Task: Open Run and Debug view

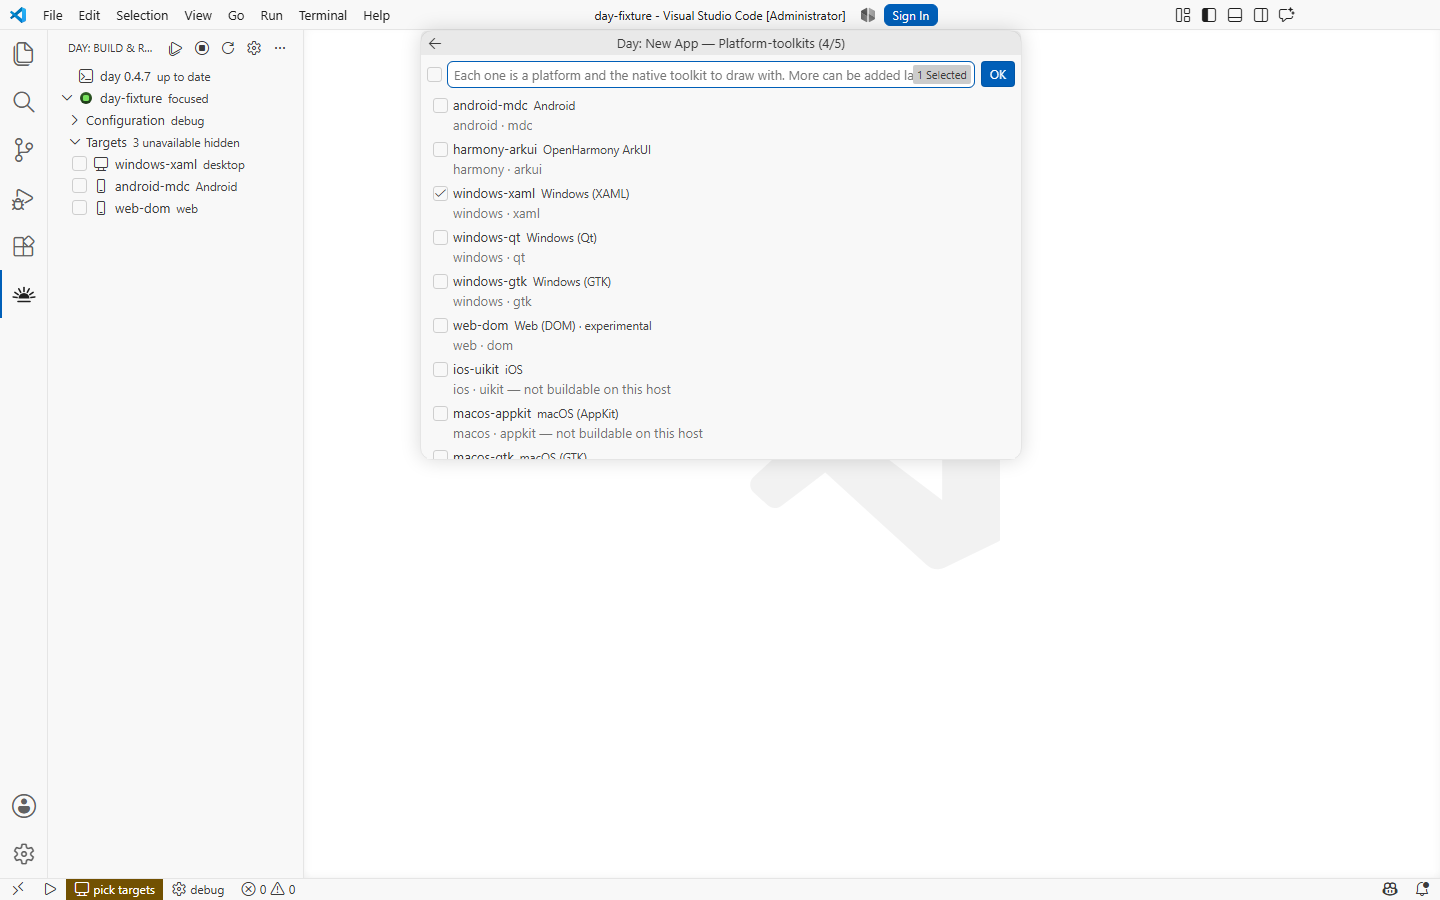Action: coord(24,198)
